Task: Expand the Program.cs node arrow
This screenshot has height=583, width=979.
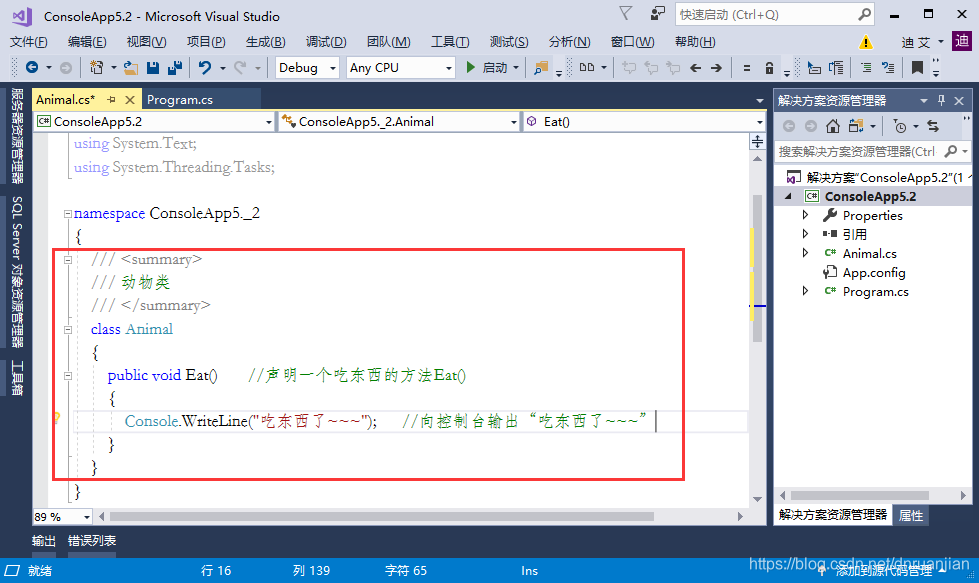Action: pyautogui.click(x=805, y=291)
